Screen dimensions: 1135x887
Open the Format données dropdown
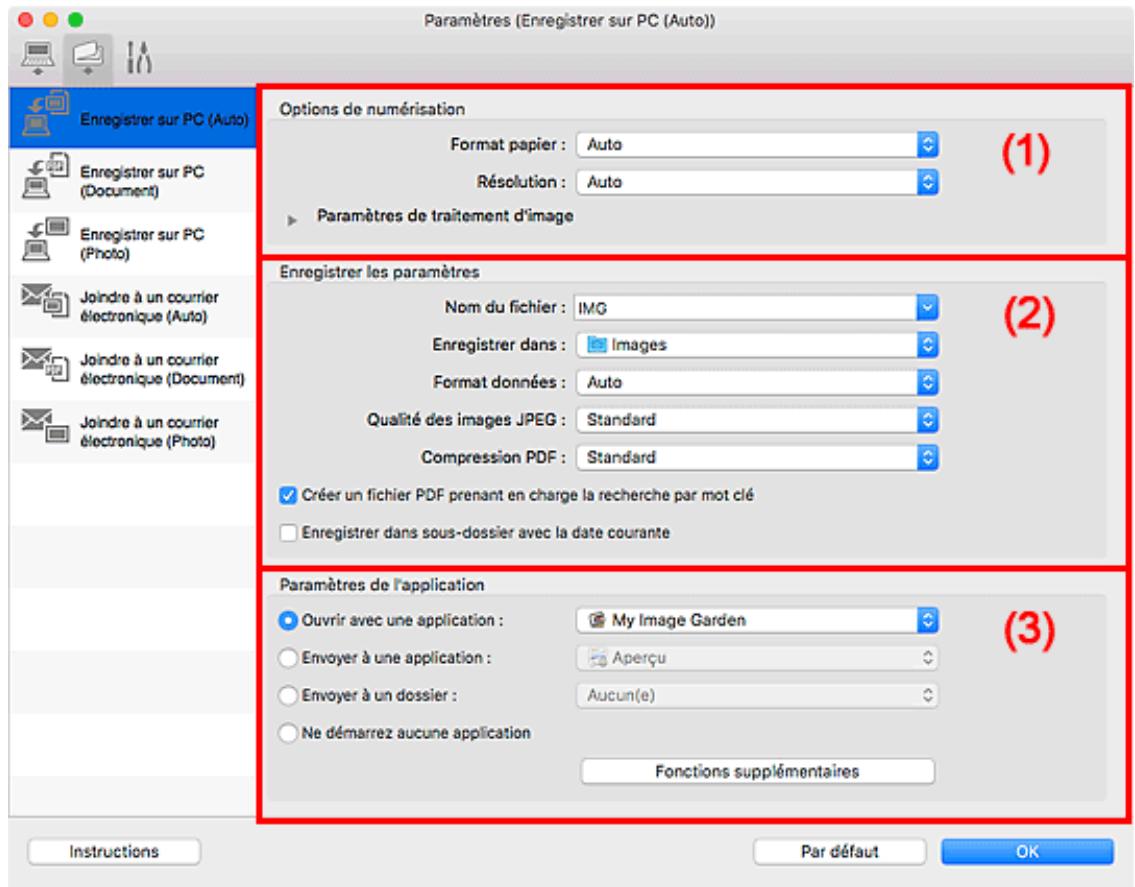point(757,382)
